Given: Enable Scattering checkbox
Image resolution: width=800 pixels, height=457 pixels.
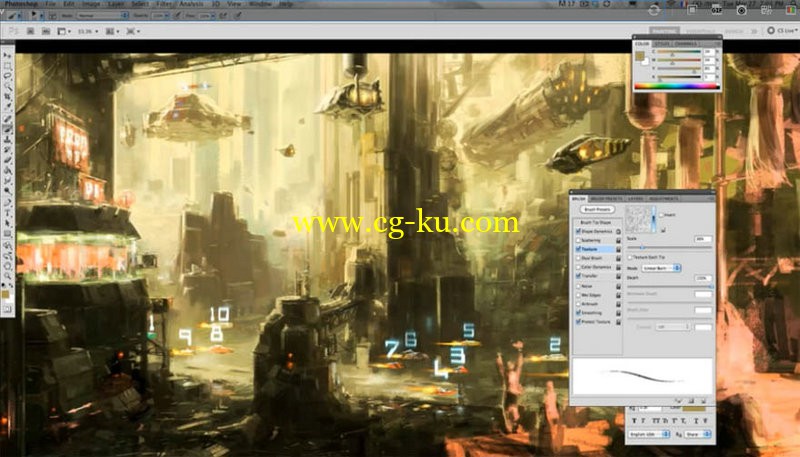Looking at the screenshot, I should [579, 240].
